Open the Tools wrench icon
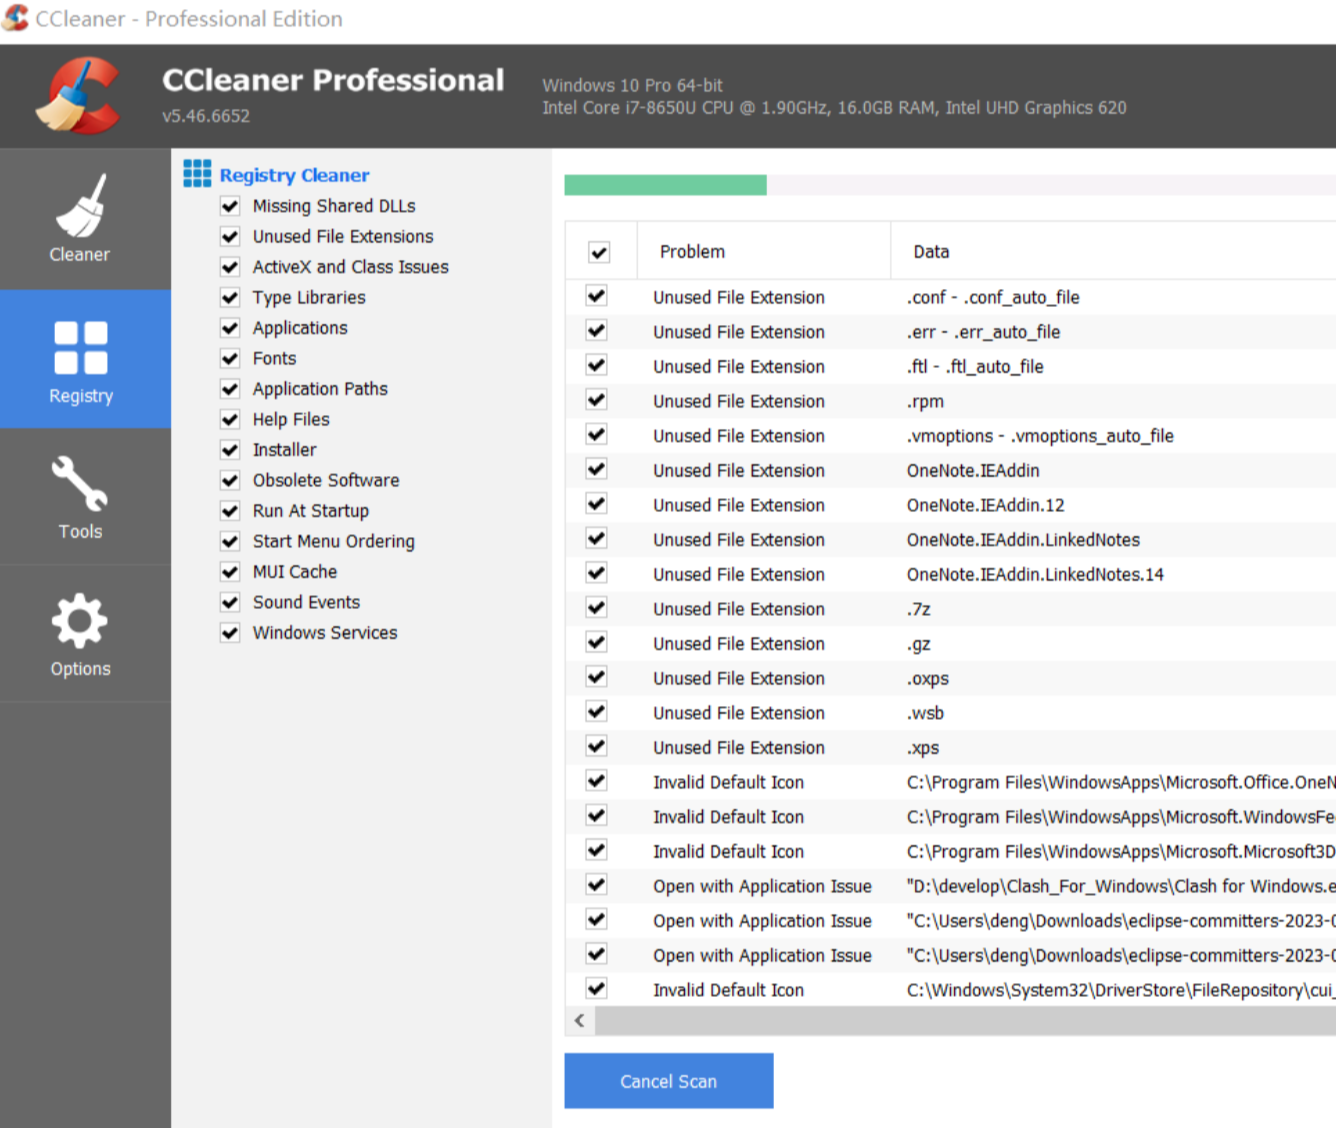 (x=80, y=484)
